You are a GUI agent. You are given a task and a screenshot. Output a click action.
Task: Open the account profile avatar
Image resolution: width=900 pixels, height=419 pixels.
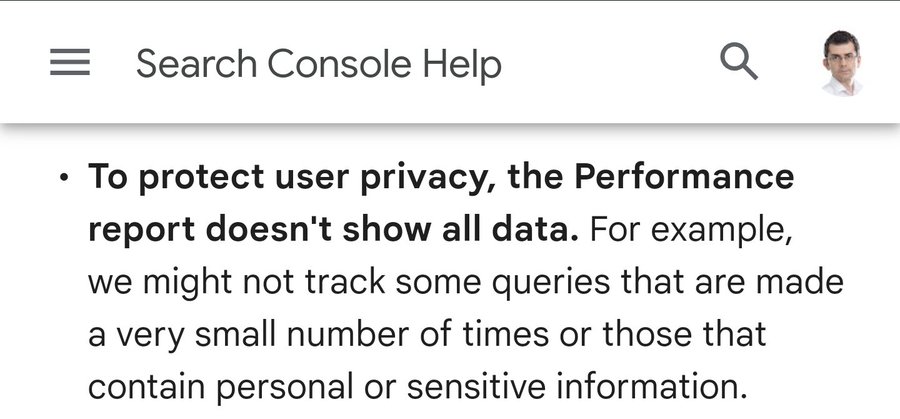[841, 63]
